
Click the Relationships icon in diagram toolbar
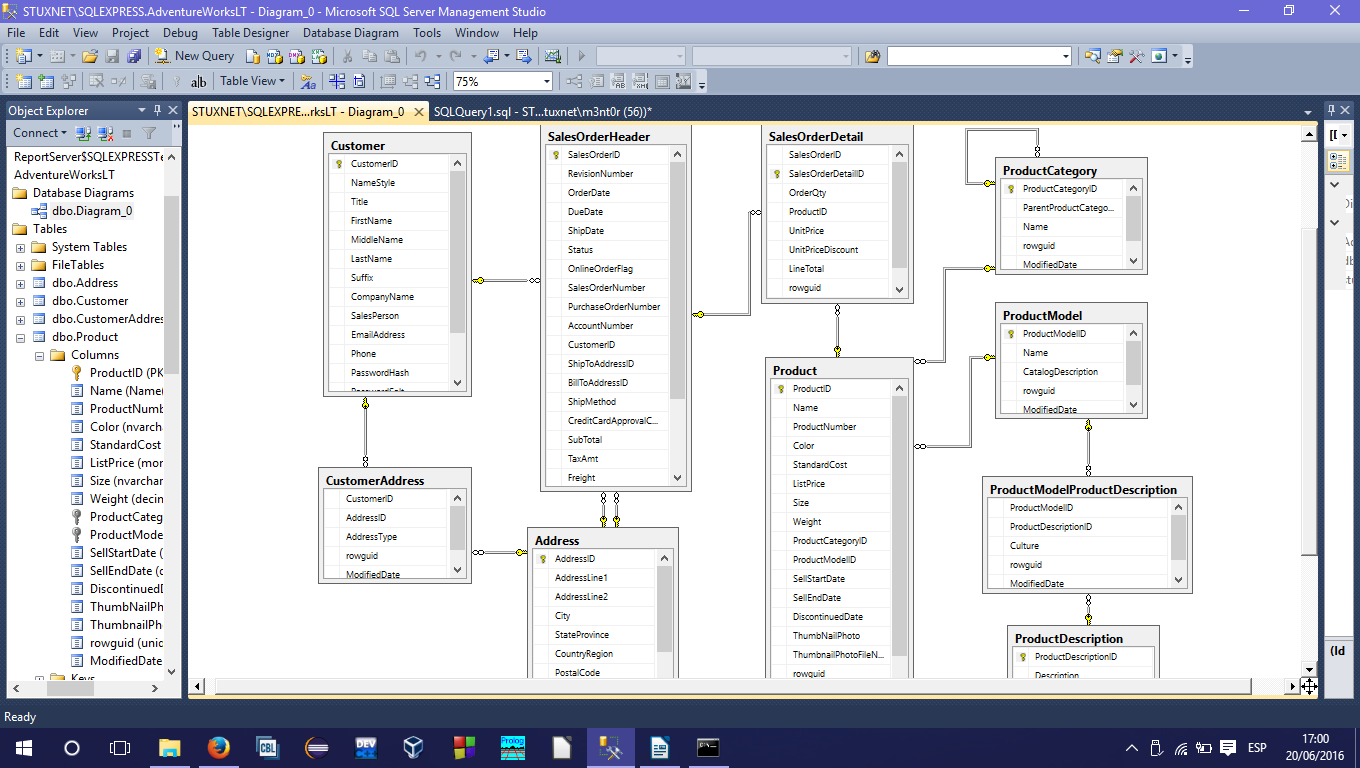click(574, 81)
